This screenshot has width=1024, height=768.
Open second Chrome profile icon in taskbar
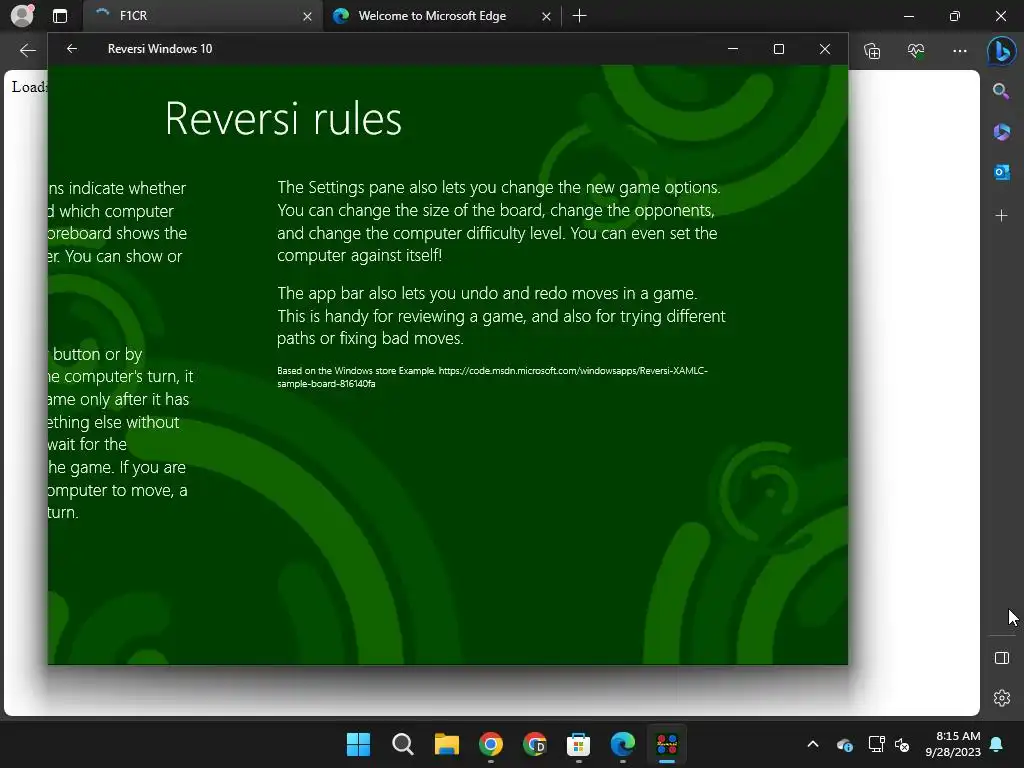point(535,744)
